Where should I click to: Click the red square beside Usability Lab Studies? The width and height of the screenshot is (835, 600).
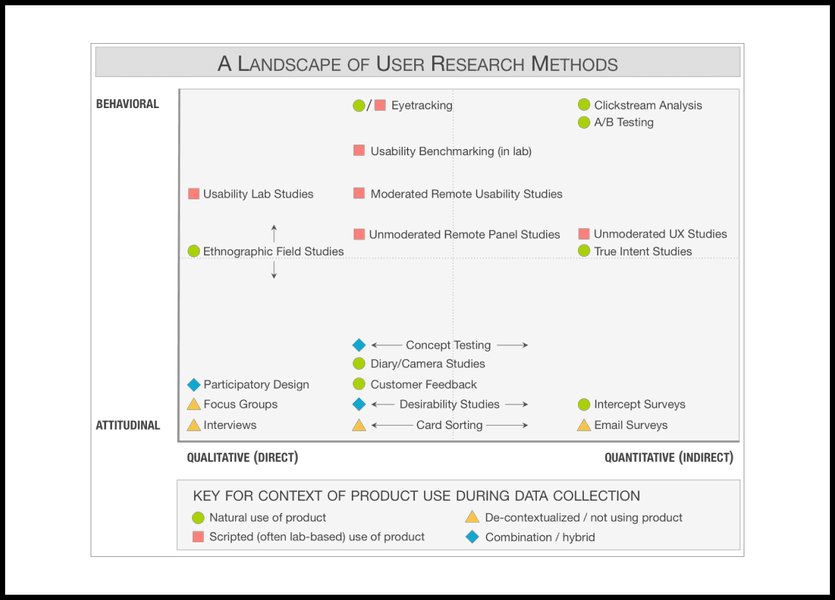[194, 194]
